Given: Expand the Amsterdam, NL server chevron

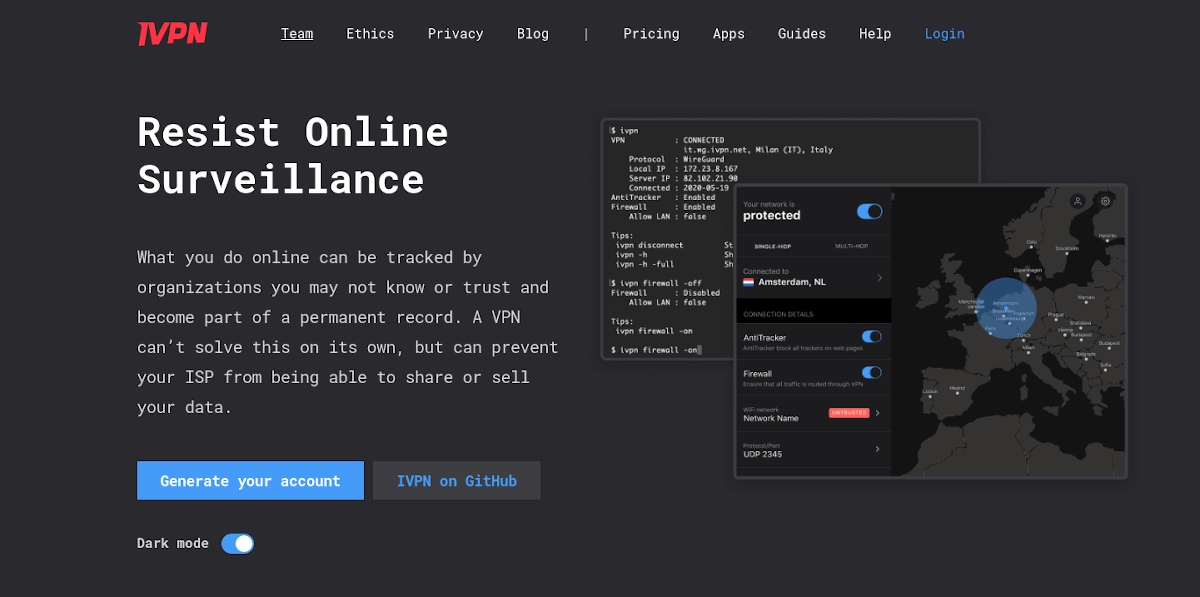Looking at the screenshot, I should 879,277.
